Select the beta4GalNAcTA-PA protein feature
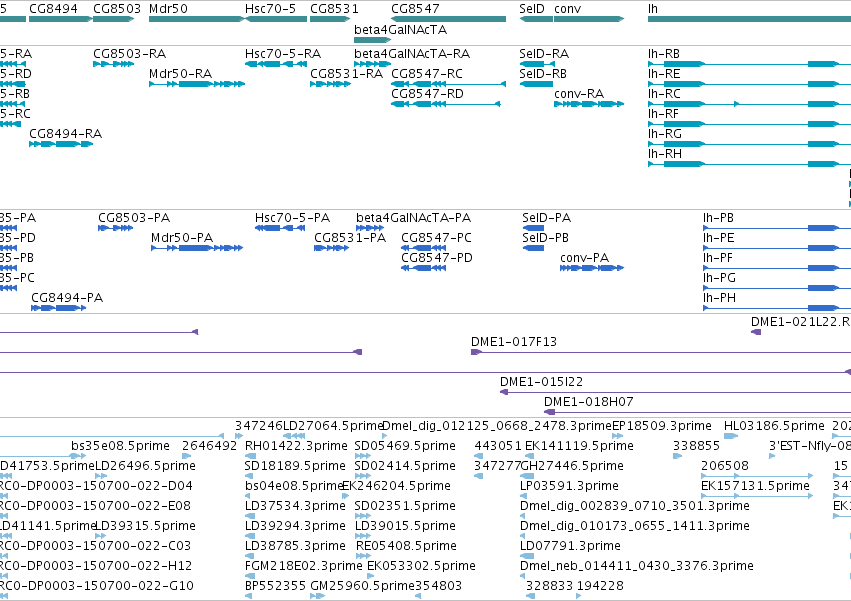851x601 pixels. click(372, 228)
